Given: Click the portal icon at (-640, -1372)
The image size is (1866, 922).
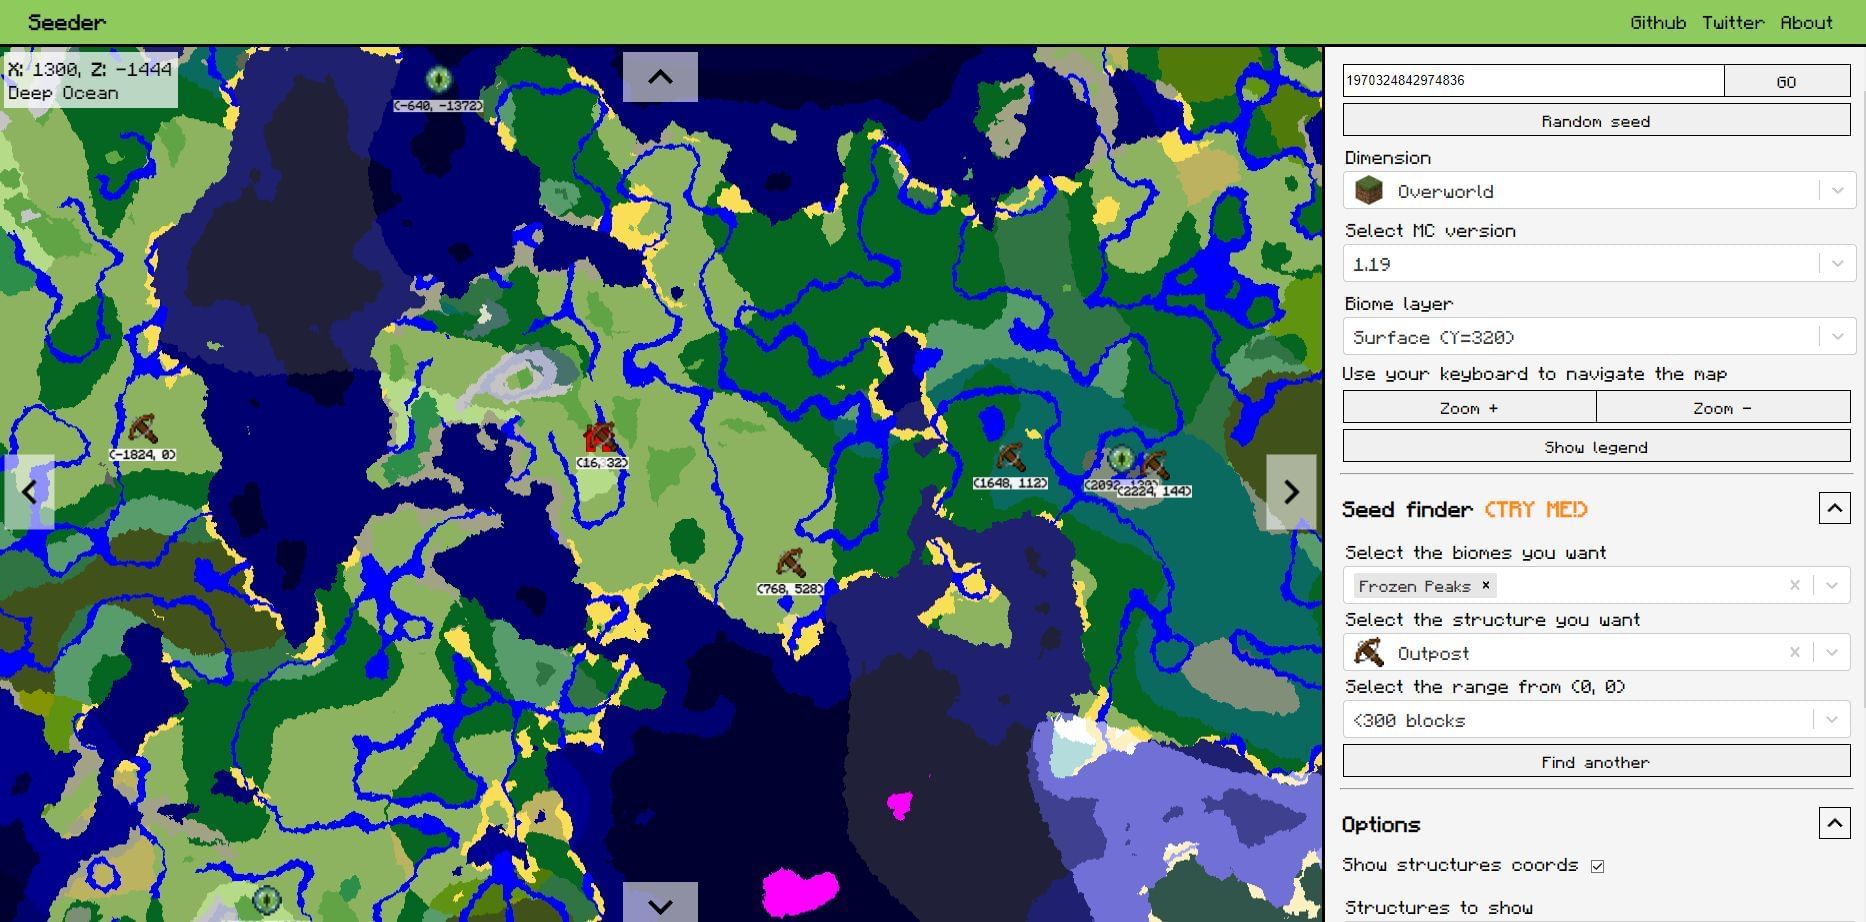Looking at the screenshot, I should pyautogui.click(x=440, y=77).
